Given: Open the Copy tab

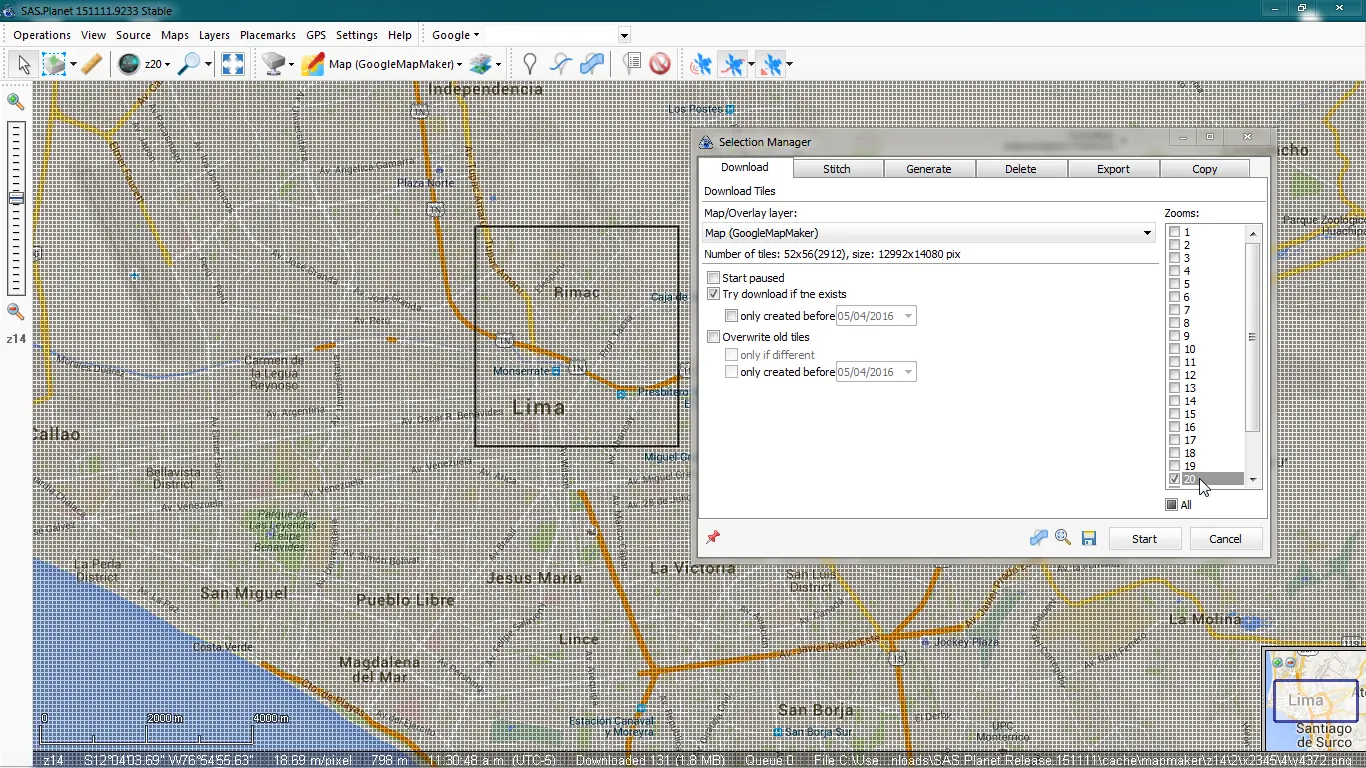Looking at the screenshot, I should 1205,169.
